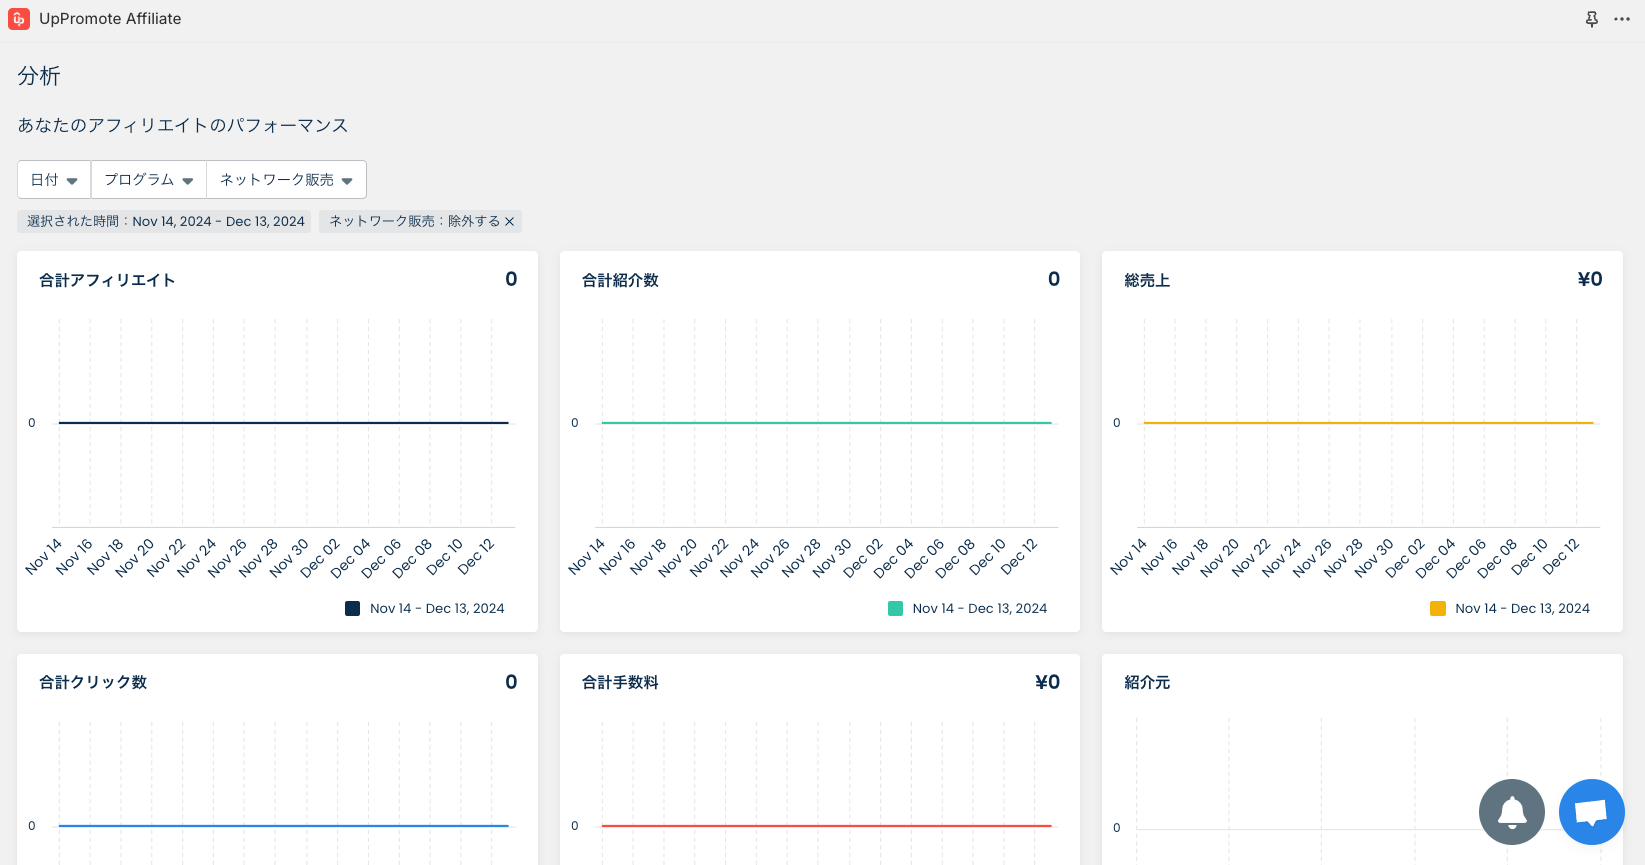Viewport: 1645px width, 865px height.
Task: Remove the ネットワーク販売 filter tag with X
Action: pyautogui.click(x=509, y=222)
